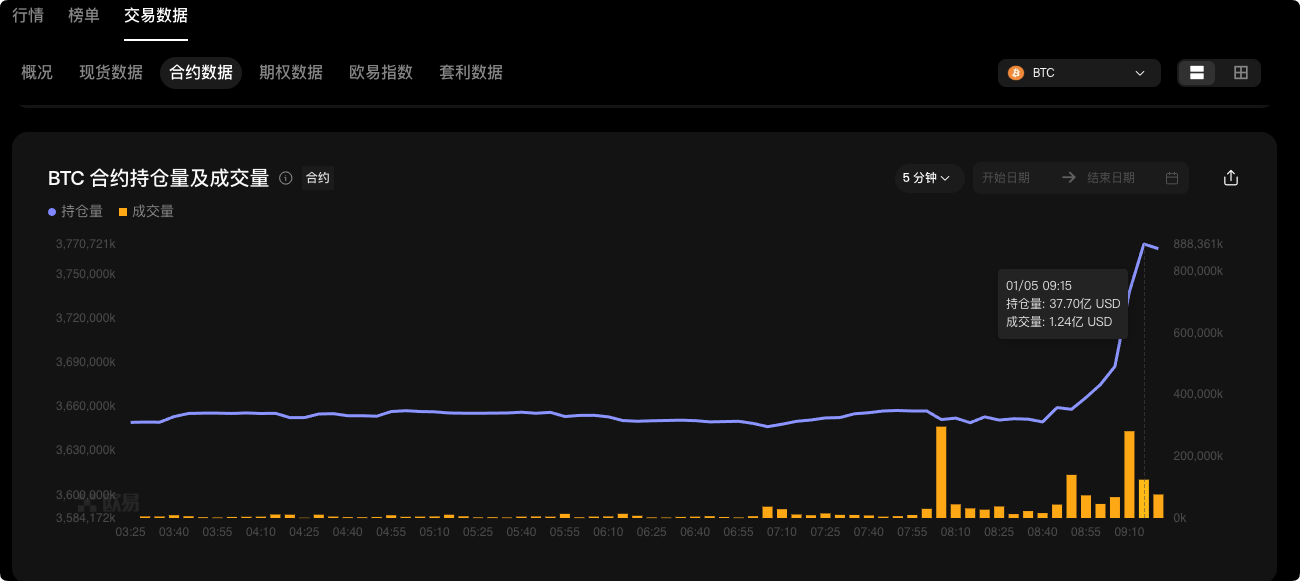Click the orange Bitcoin coin icon
This screenshot has width=1300, height=581.
1016,73
